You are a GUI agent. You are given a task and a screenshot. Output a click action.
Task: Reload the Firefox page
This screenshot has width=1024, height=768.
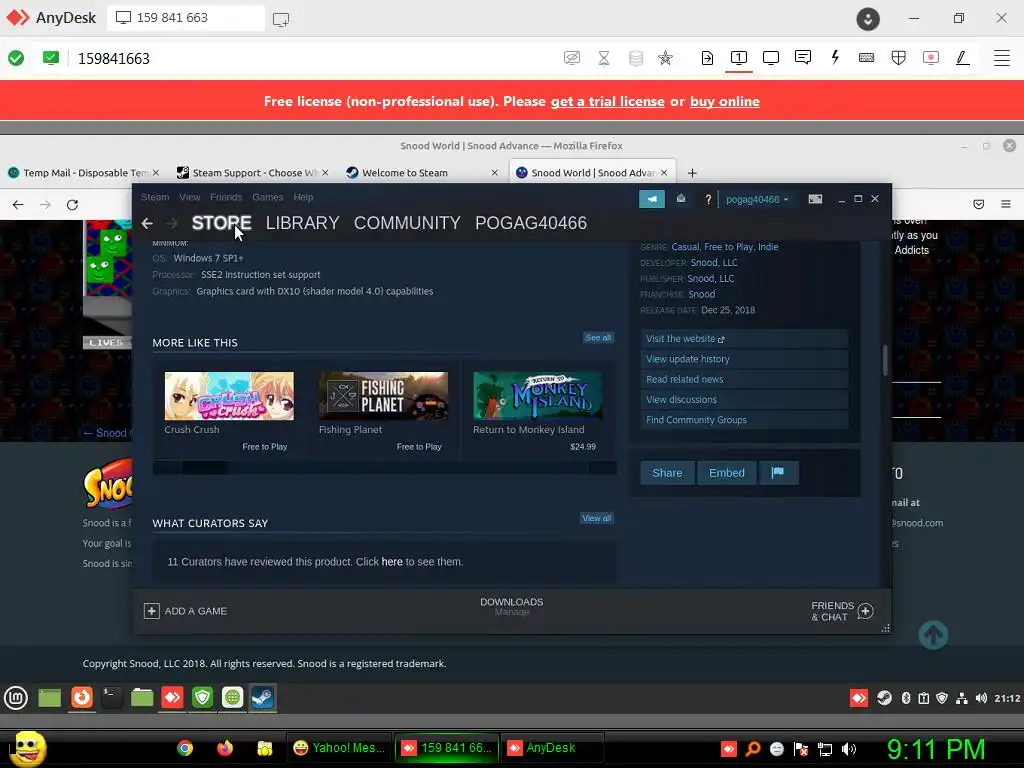tap(72, 205)
